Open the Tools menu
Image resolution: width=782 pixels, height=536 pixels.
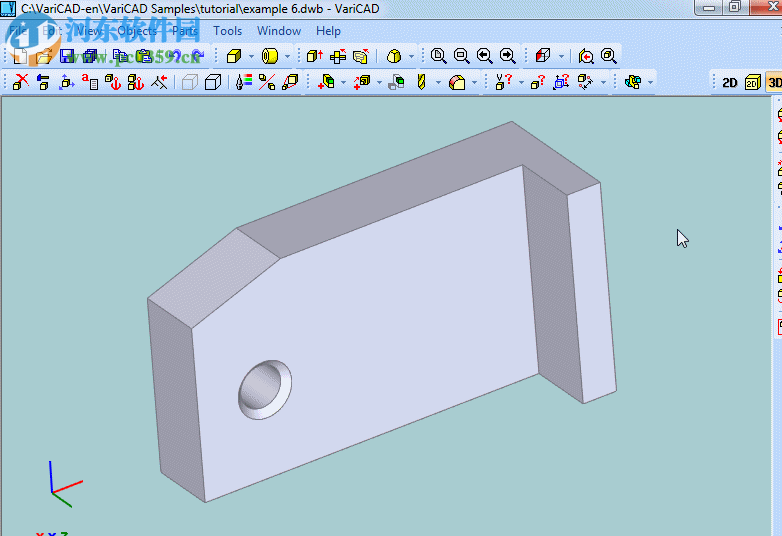(x=227, y=31)
